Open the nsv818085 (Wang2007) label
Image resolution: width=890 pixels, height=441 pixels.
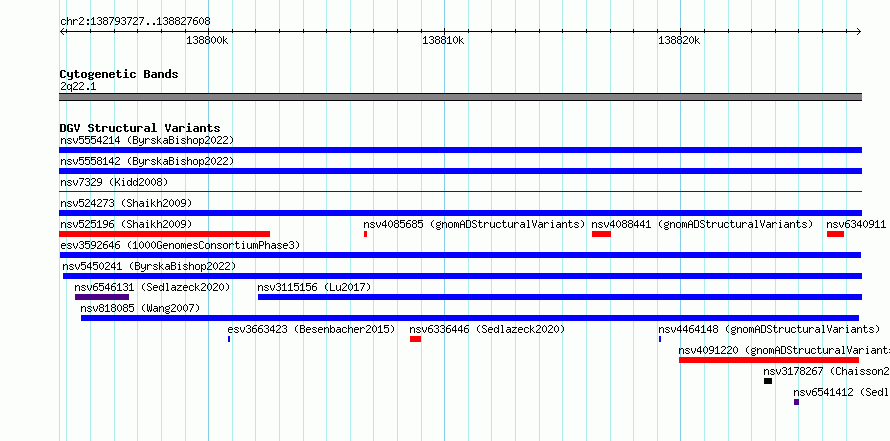(x=140, y=308)
